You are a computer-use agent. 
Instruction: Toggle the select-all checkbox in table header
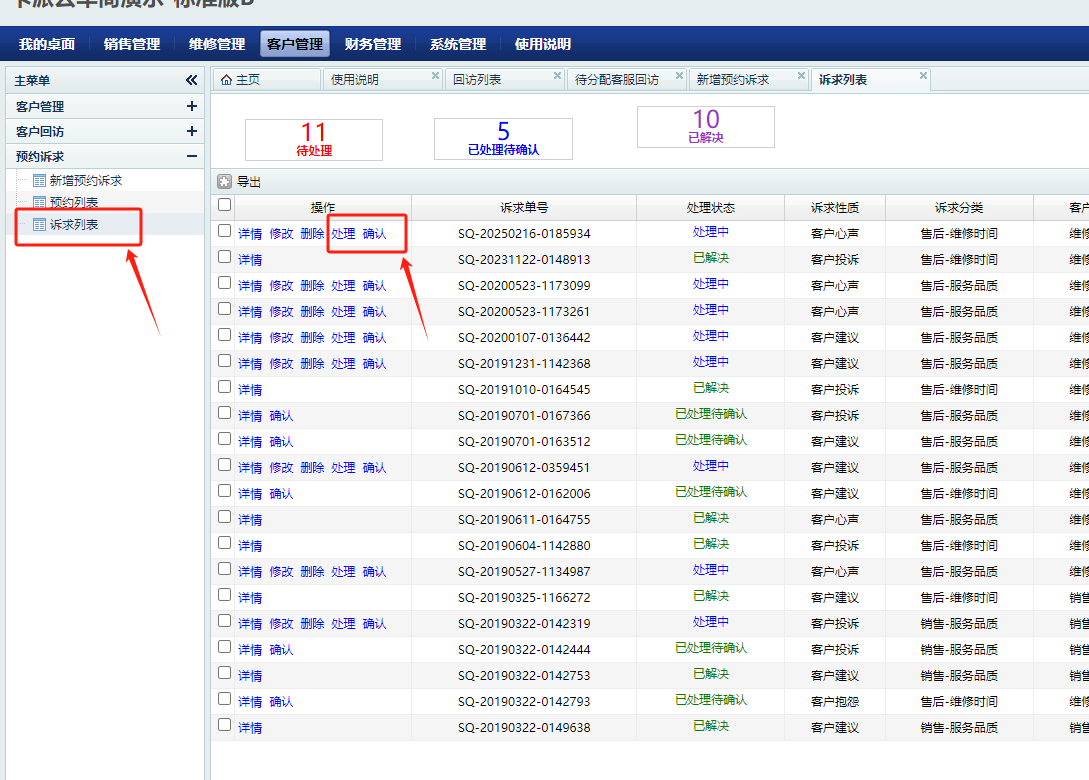click(x=225, y=205)
